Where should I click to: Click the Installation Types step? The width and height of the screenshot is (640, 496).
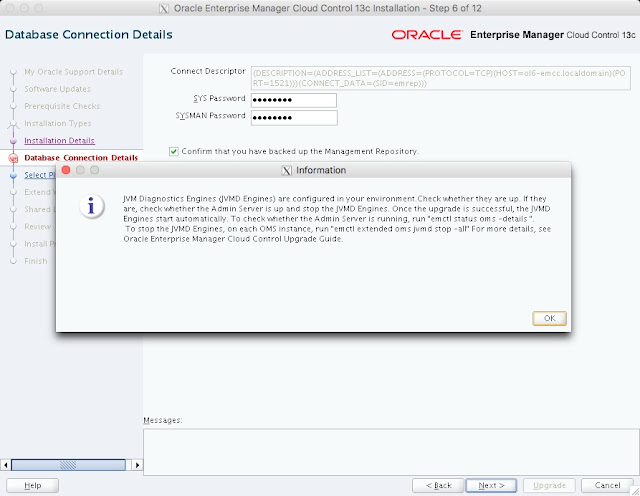[58, 123]
